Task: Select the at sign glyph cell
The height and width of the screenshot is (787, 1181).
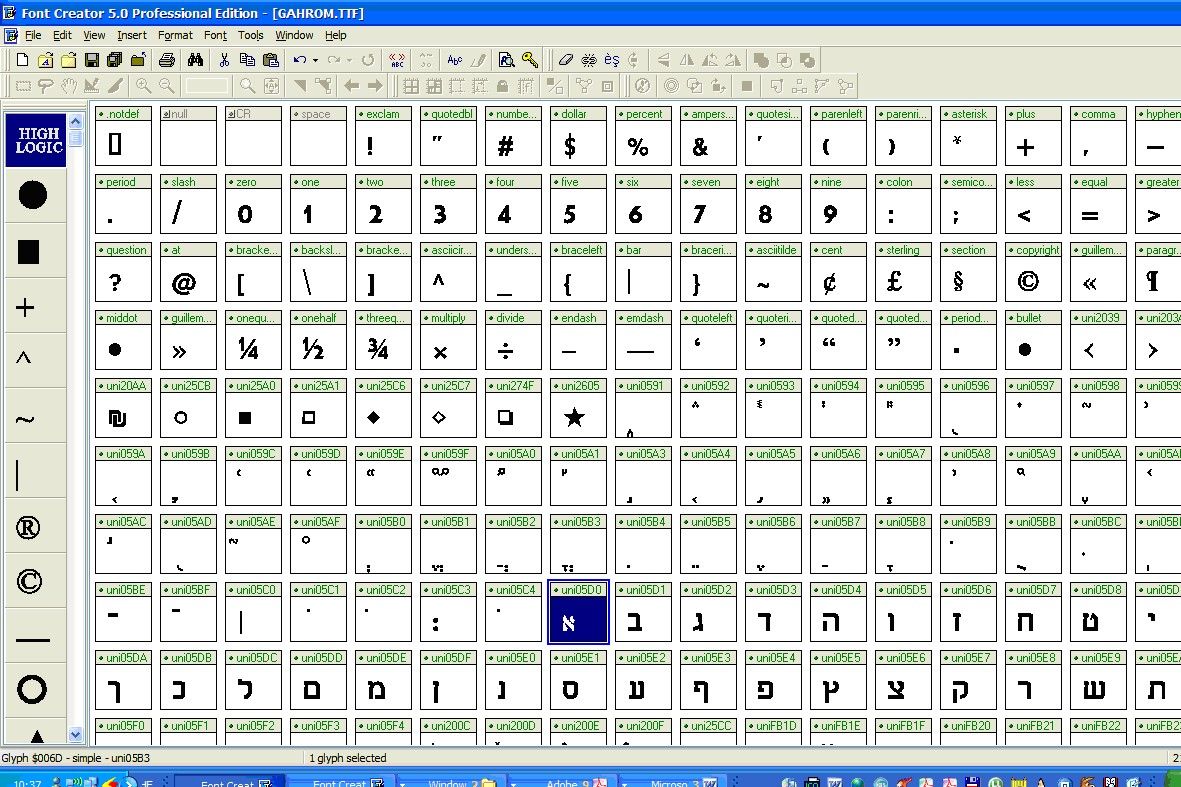Action: [x=188, y=272]
